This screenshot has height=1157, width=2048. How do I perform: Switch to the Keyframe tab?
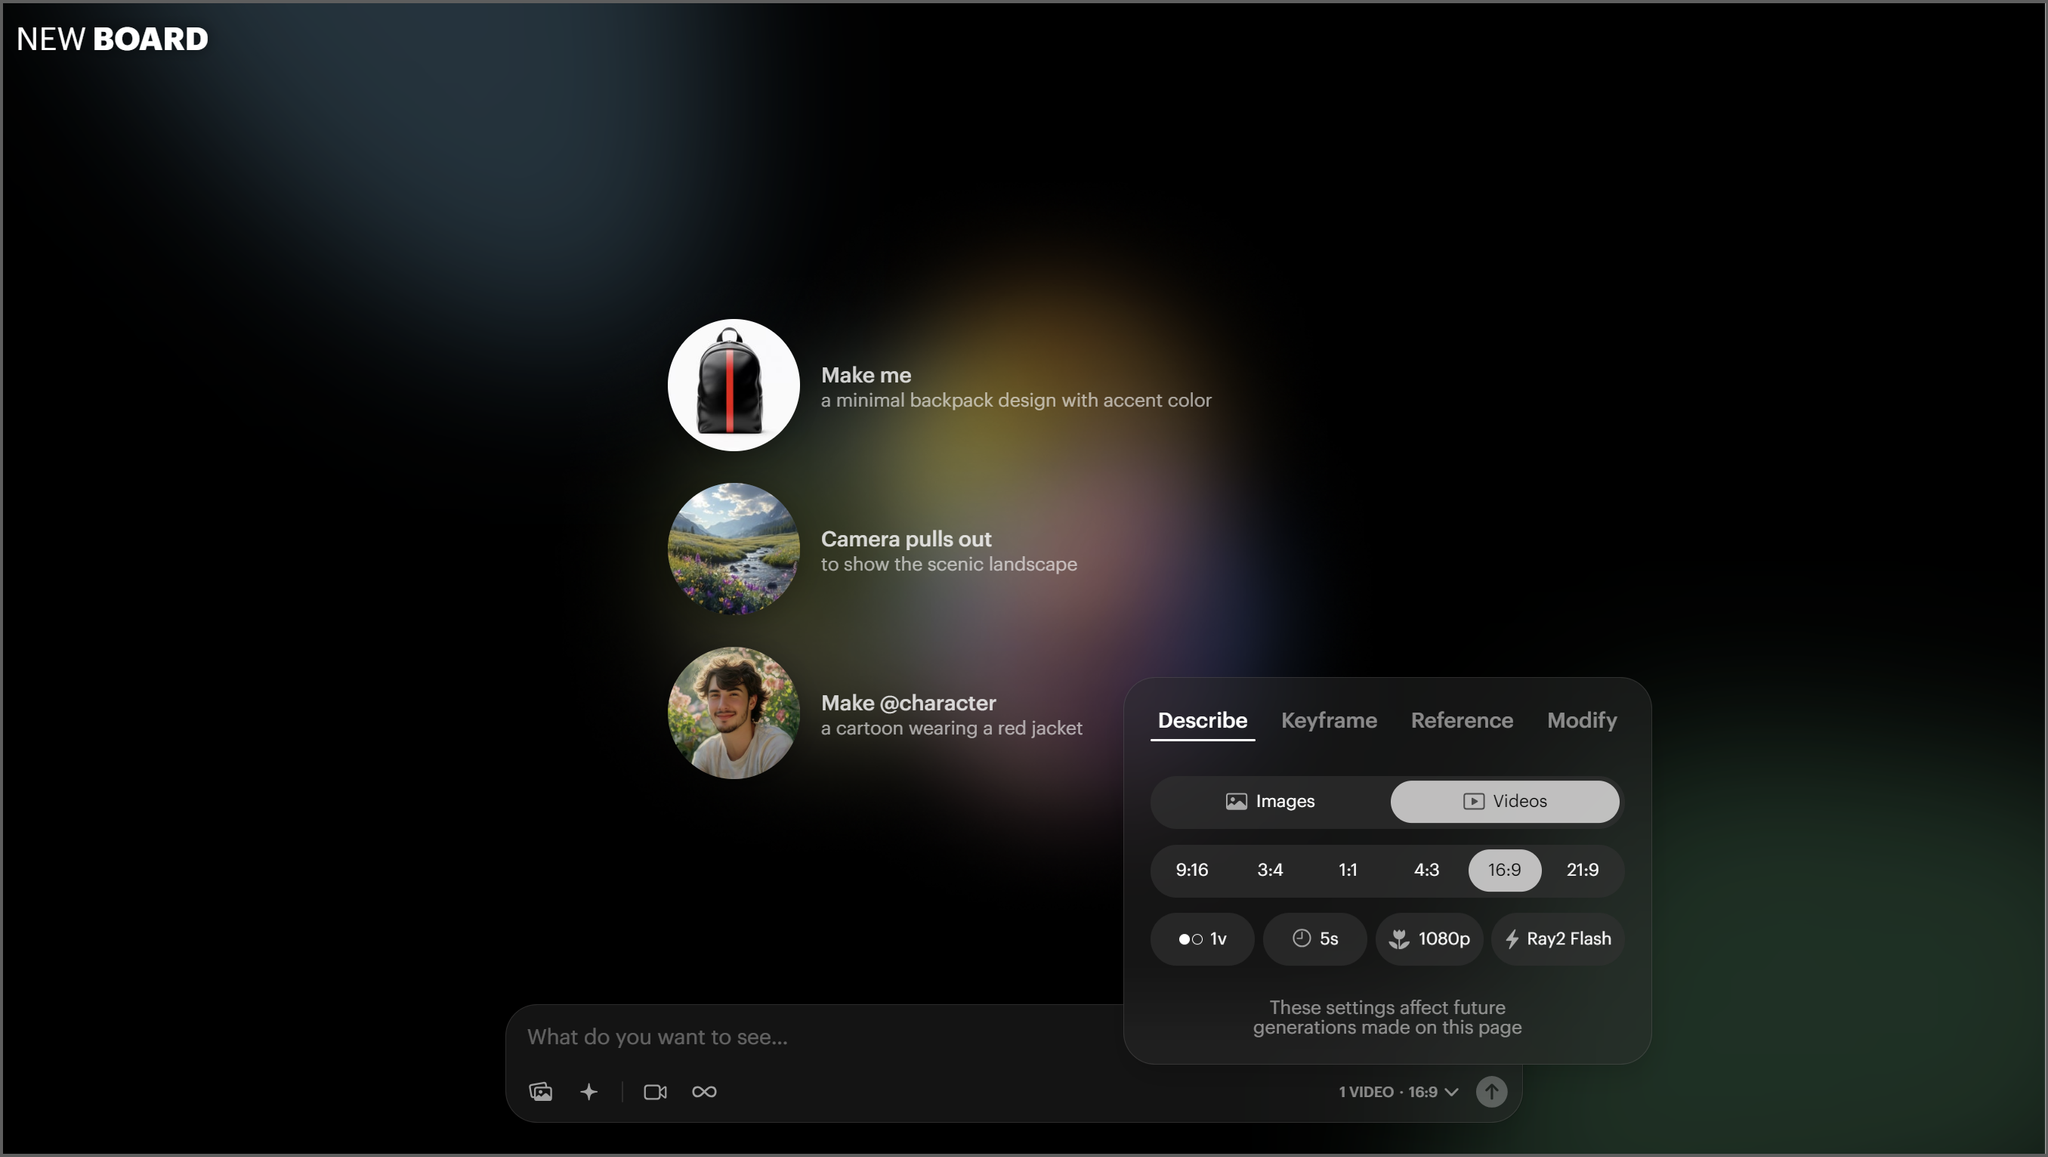[1329, 720]
